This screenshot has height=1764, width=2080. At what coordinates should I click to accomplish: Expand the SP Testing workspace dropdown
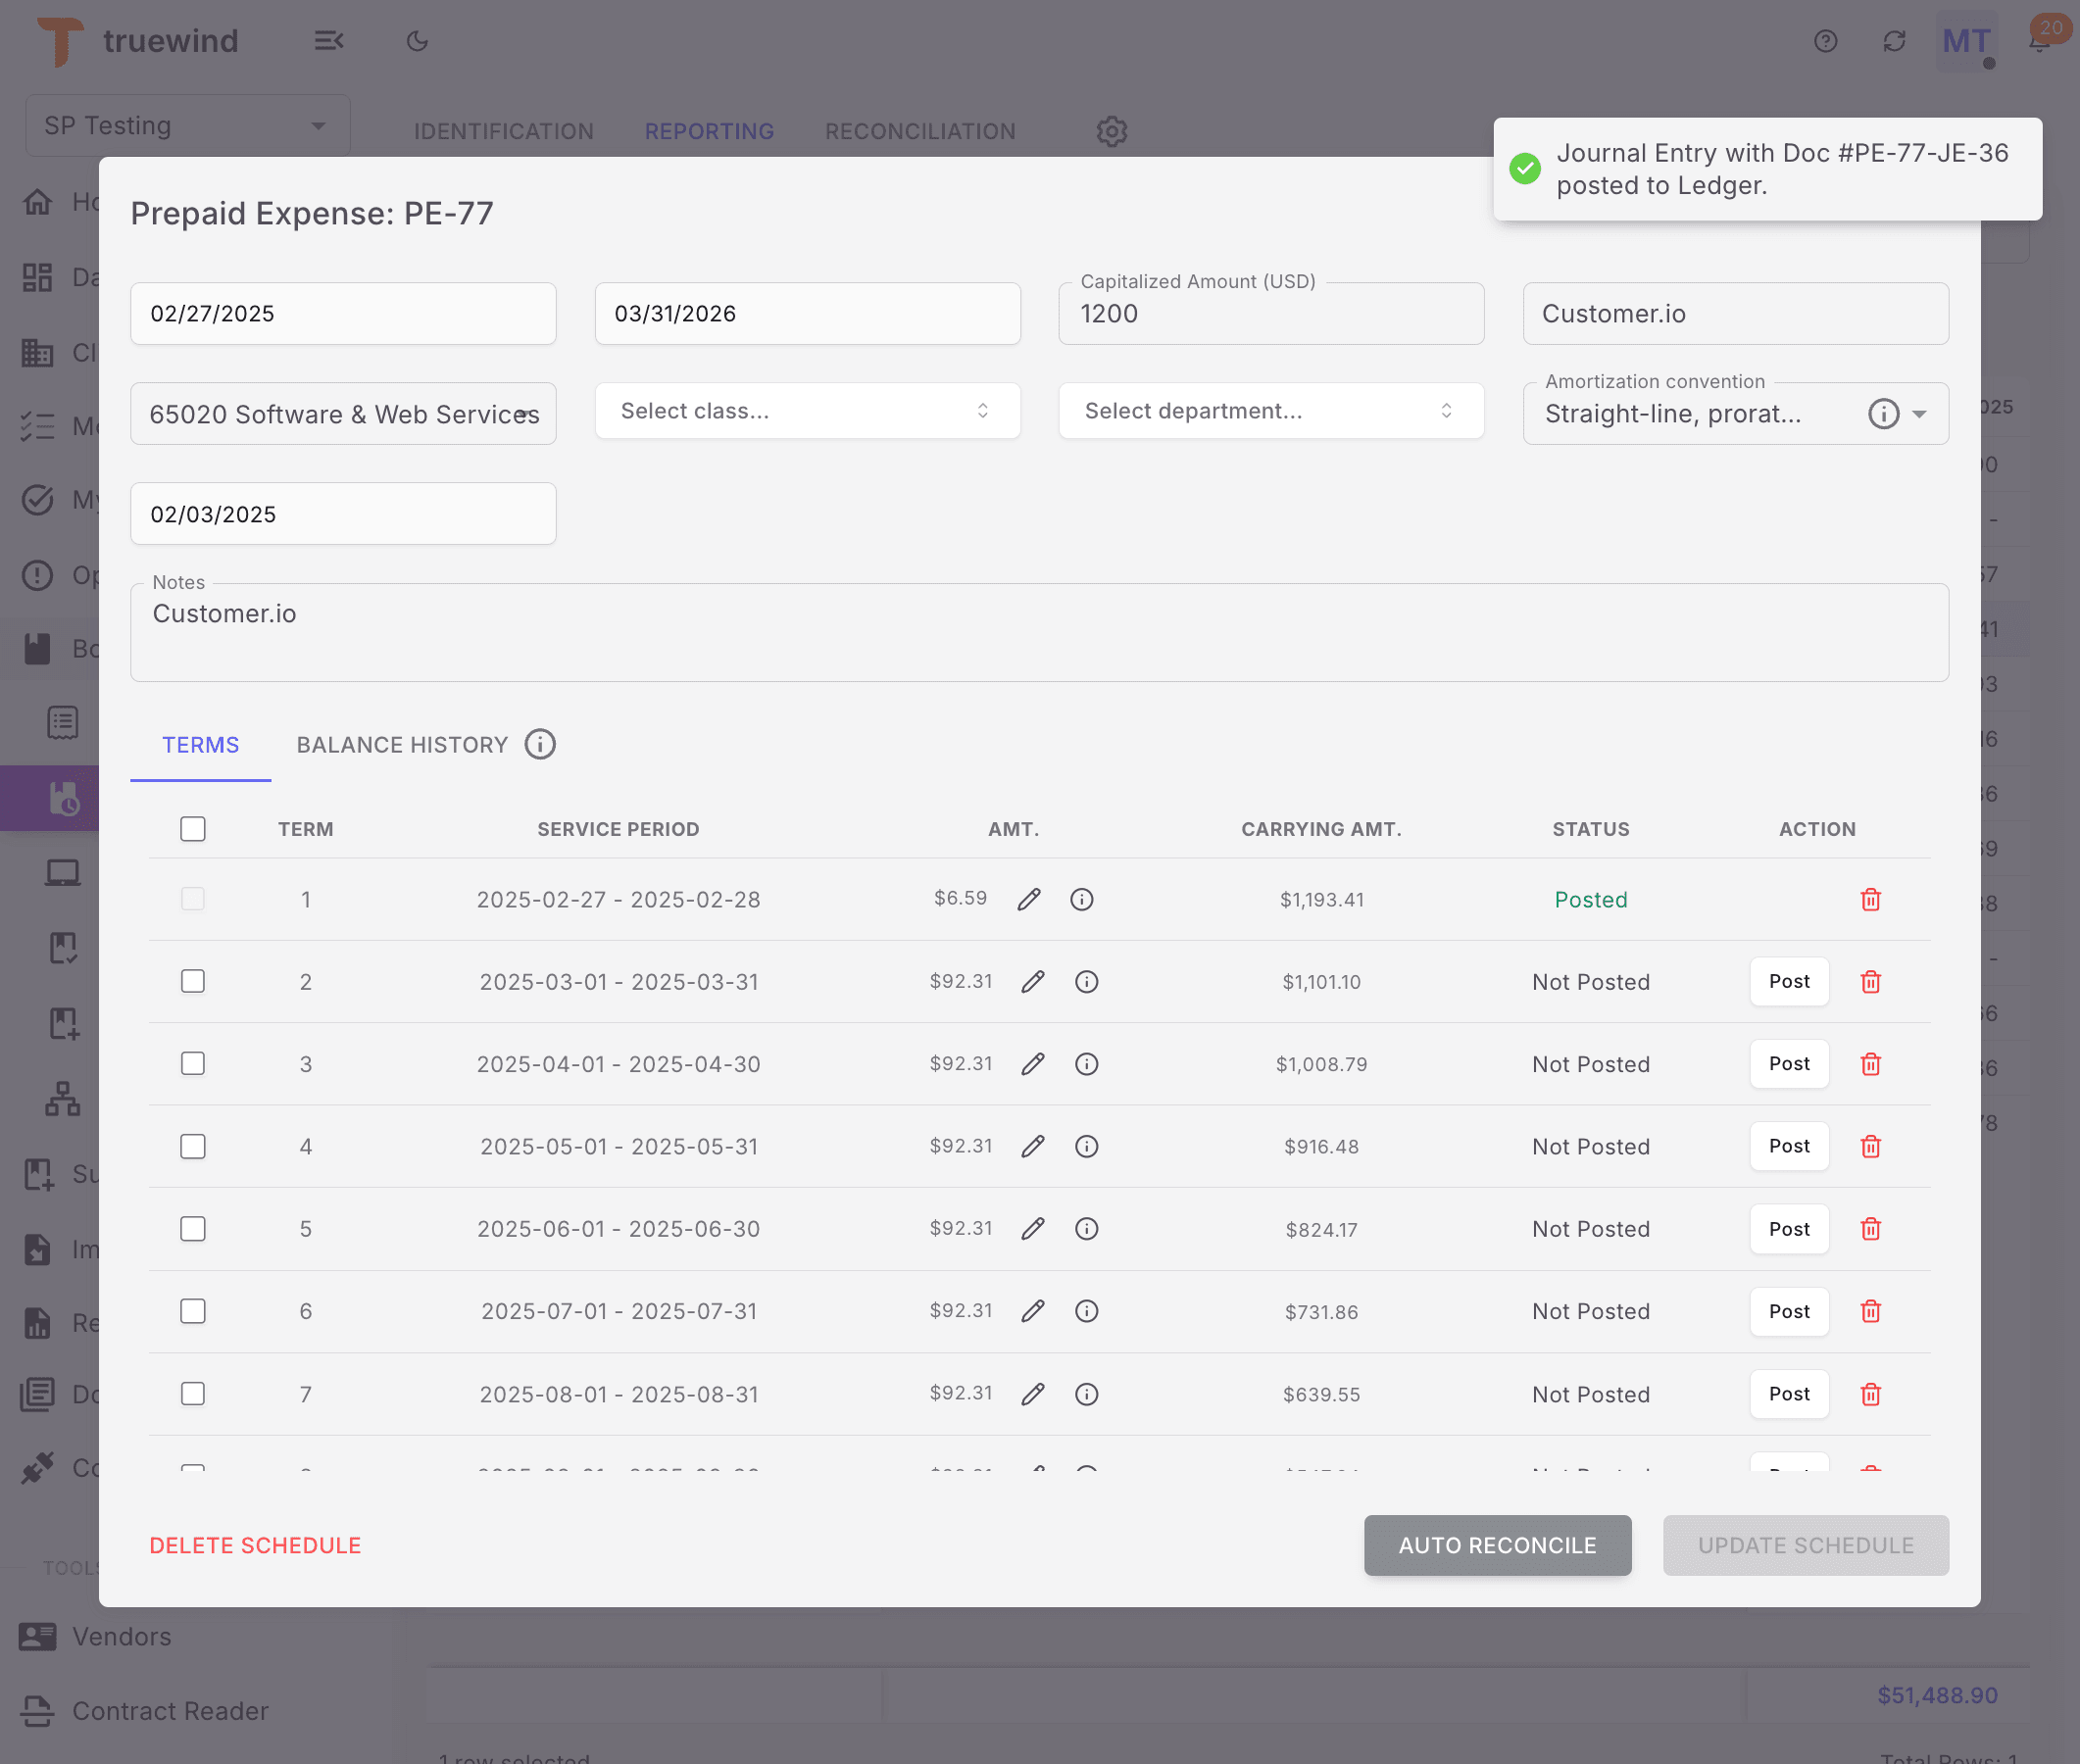click(x=317, y=125)
